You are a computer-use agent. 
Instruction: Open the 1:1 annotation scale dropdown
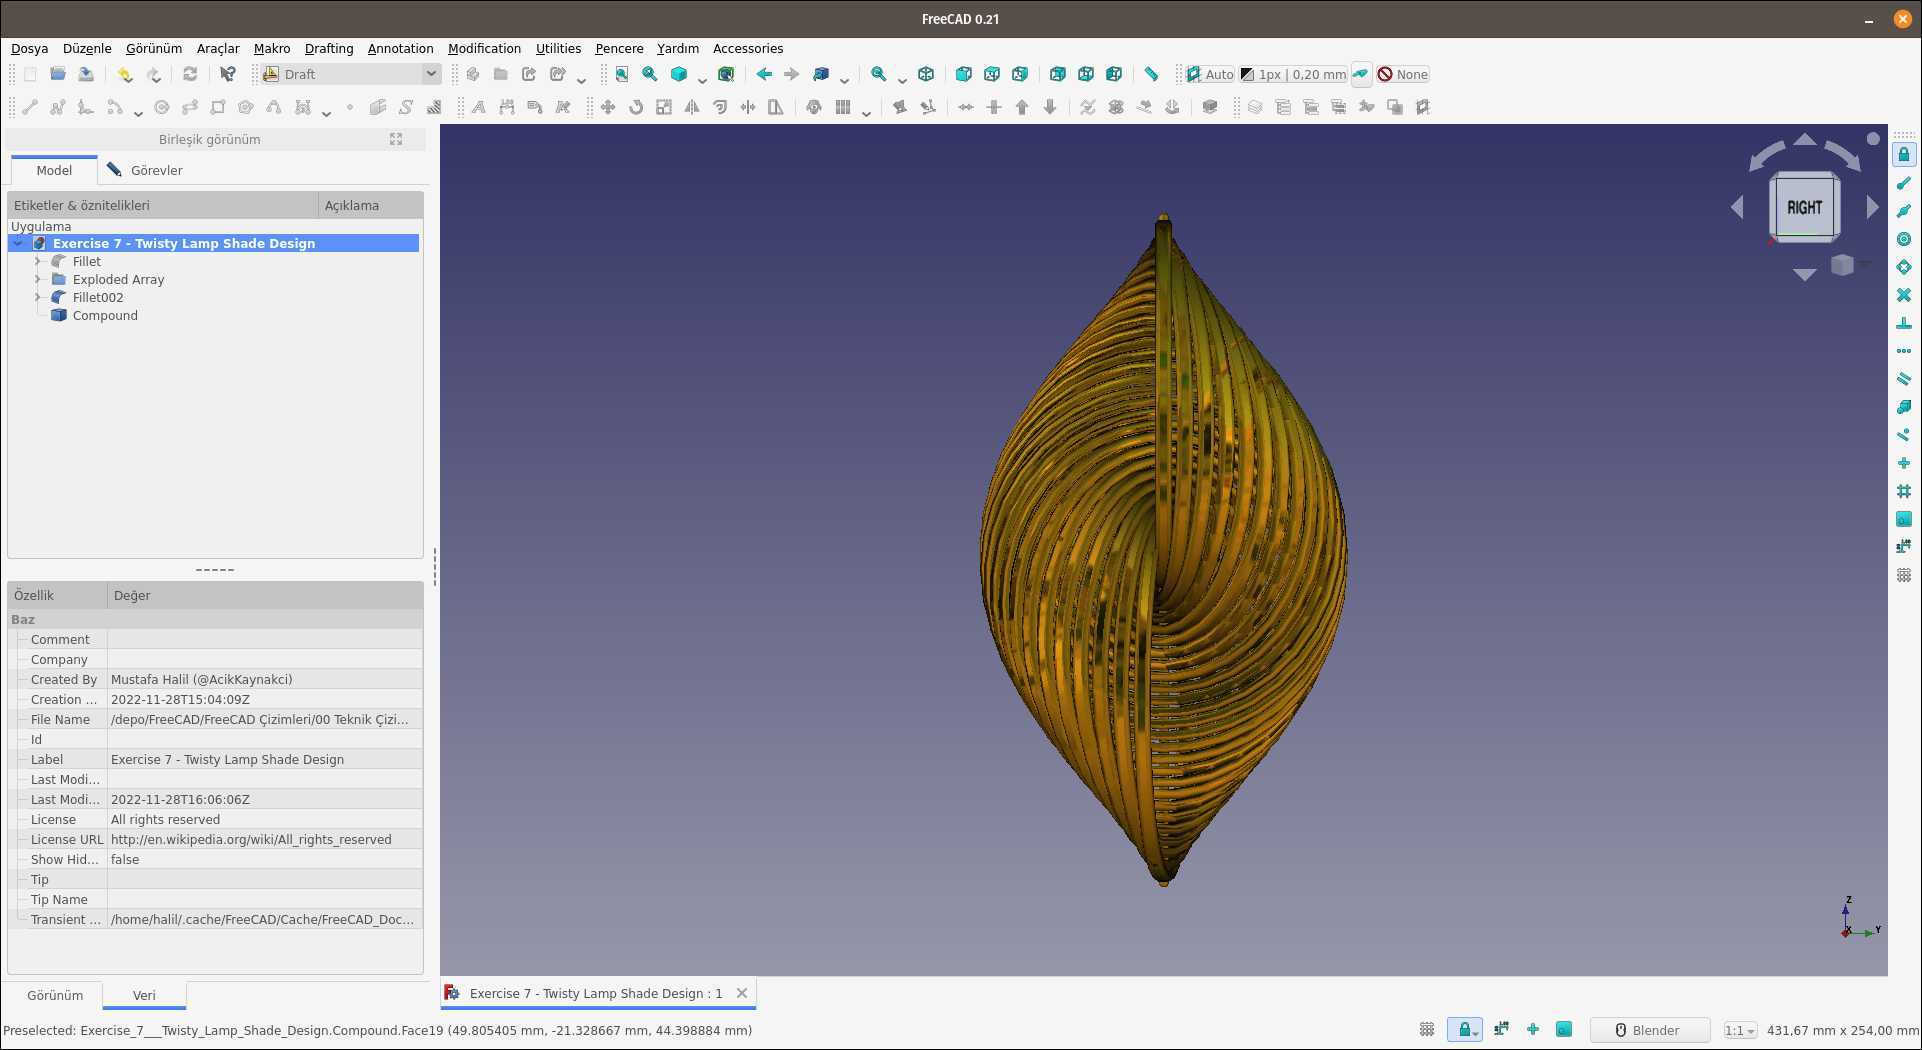pos(1740,1030)
